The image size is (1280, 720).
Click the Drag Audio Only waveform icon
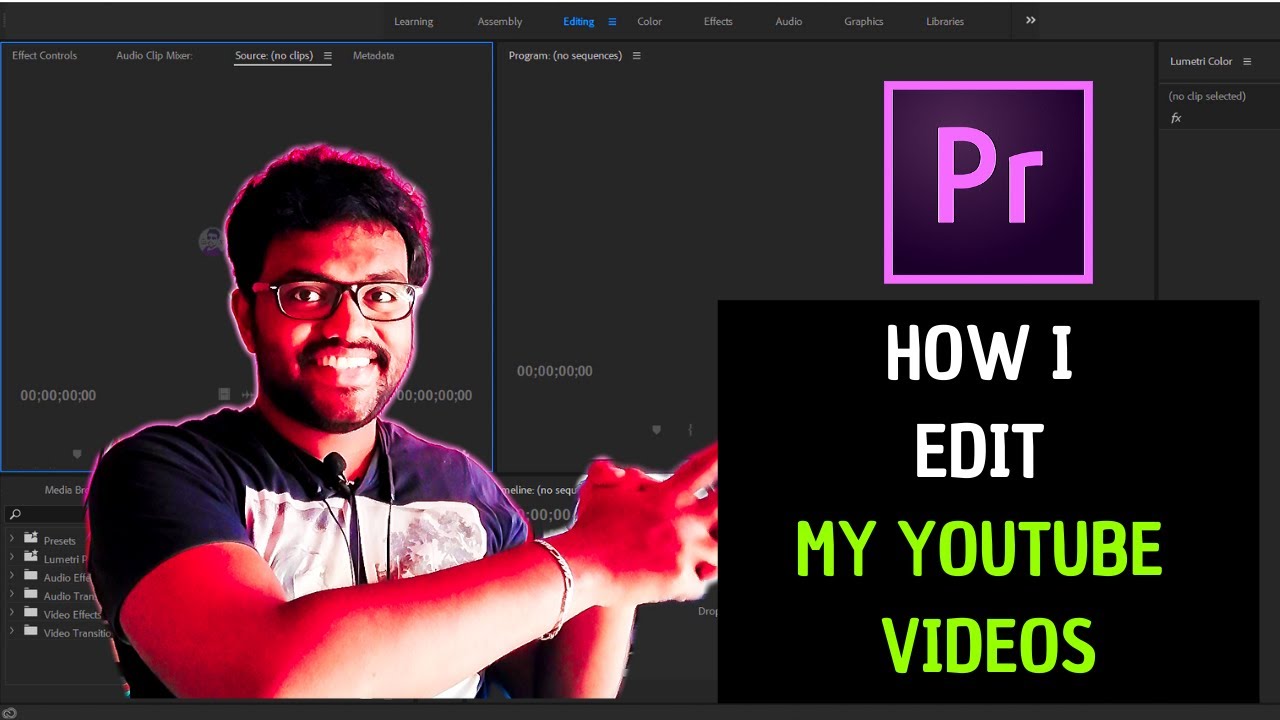click(x=247, y=395)
